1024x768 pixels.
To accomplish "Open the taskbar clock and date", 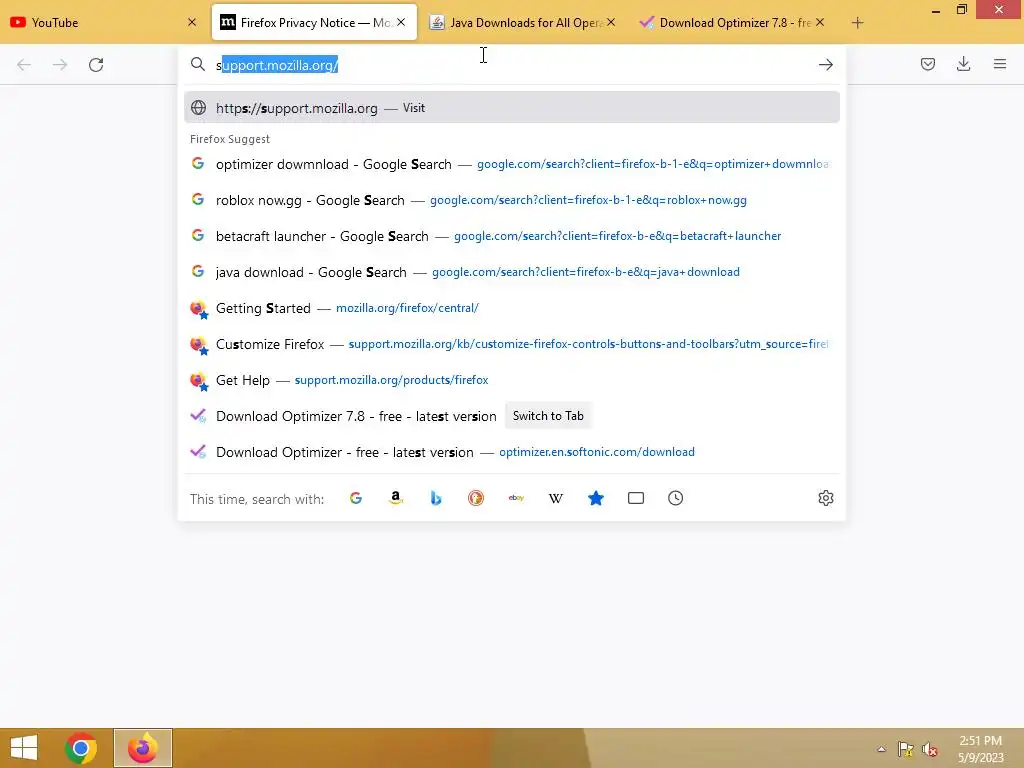I will tap(980, 749).
